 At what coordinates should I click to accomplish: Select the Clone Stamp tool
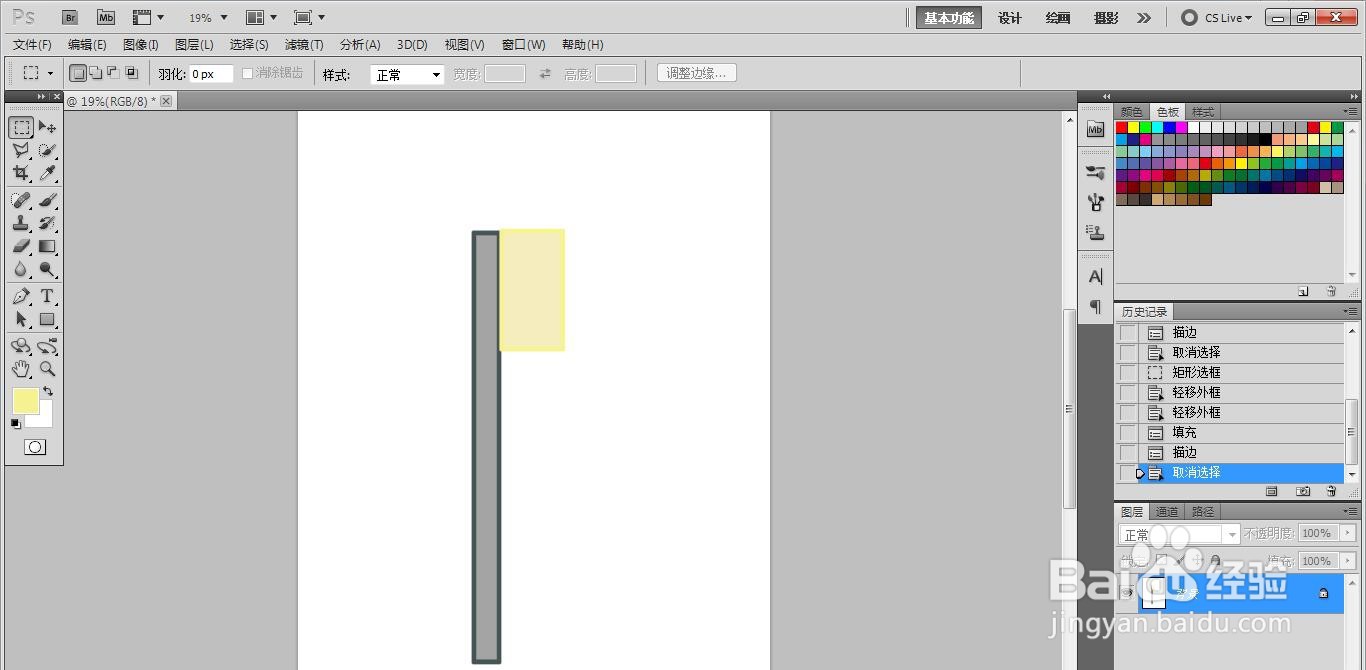click(21, 223)
